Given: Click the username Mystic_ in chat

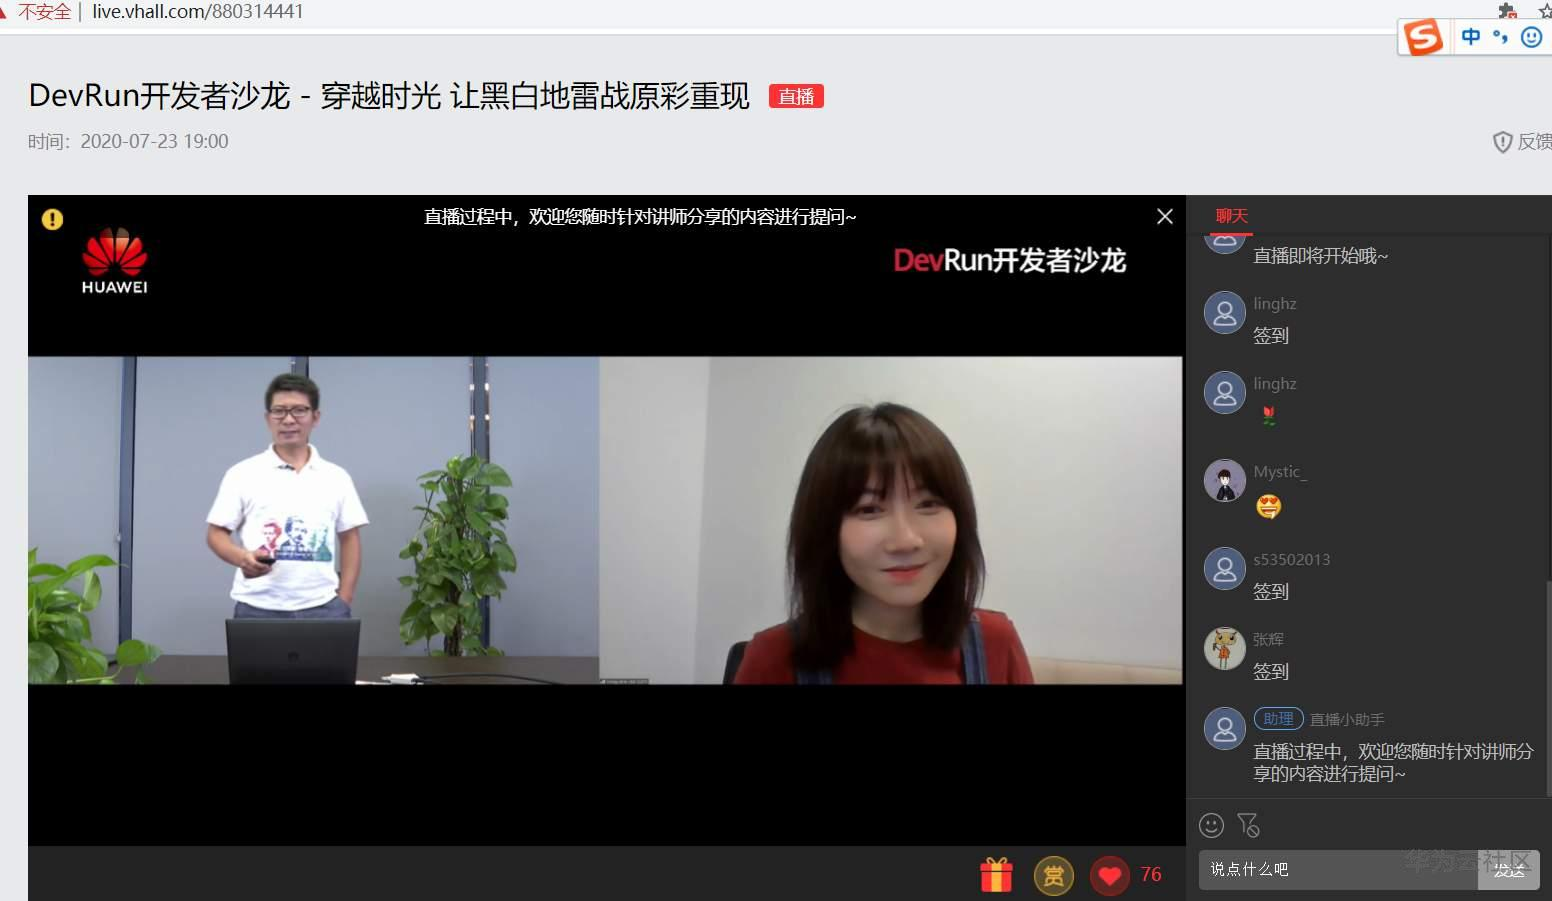Looking at the screenshot, I should [1280, 472].
